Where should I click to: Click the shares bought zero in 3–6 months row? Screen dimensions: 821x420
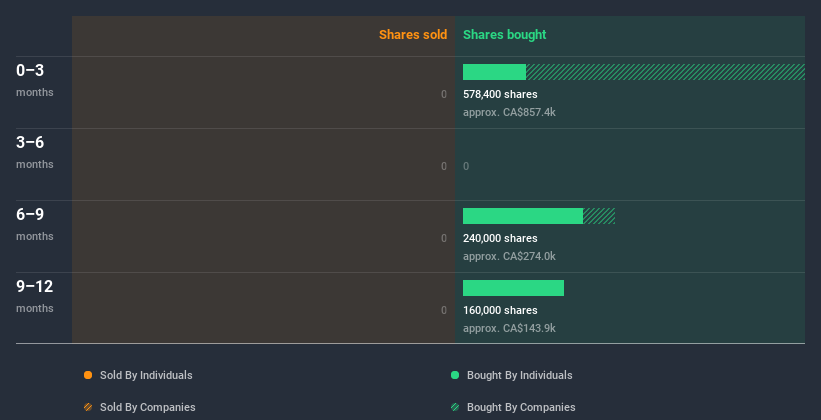[466, 167]
